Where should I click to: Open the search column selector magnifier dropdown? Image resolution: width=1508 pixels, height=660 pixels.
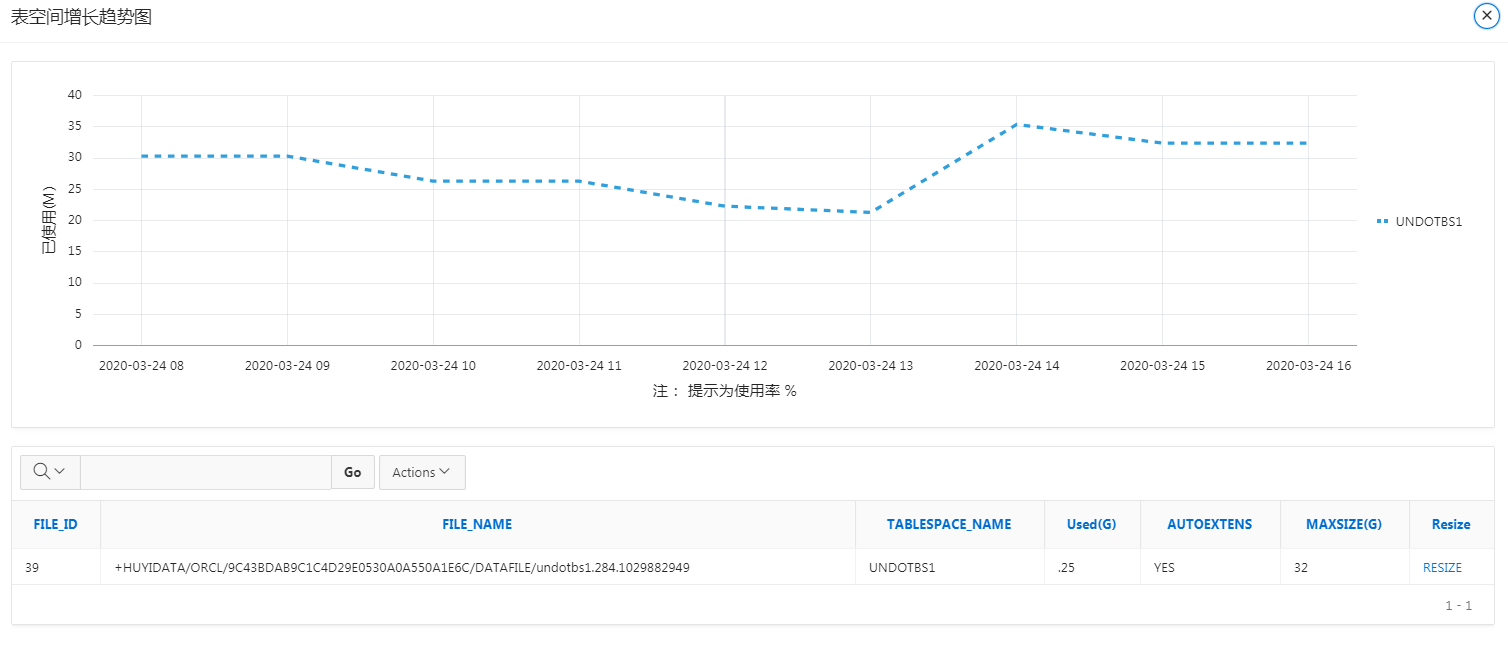coord(50,472)
